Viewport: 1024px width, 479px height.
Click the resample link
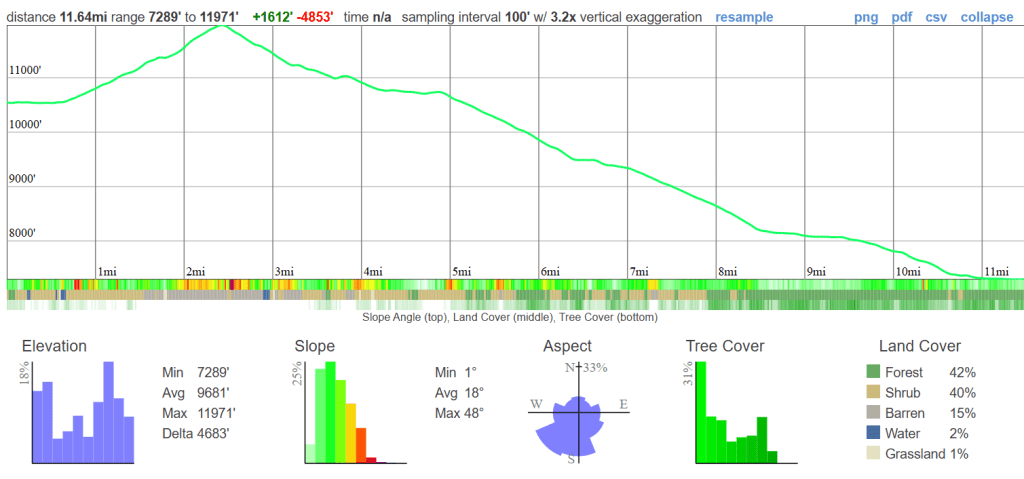point(744,17)
